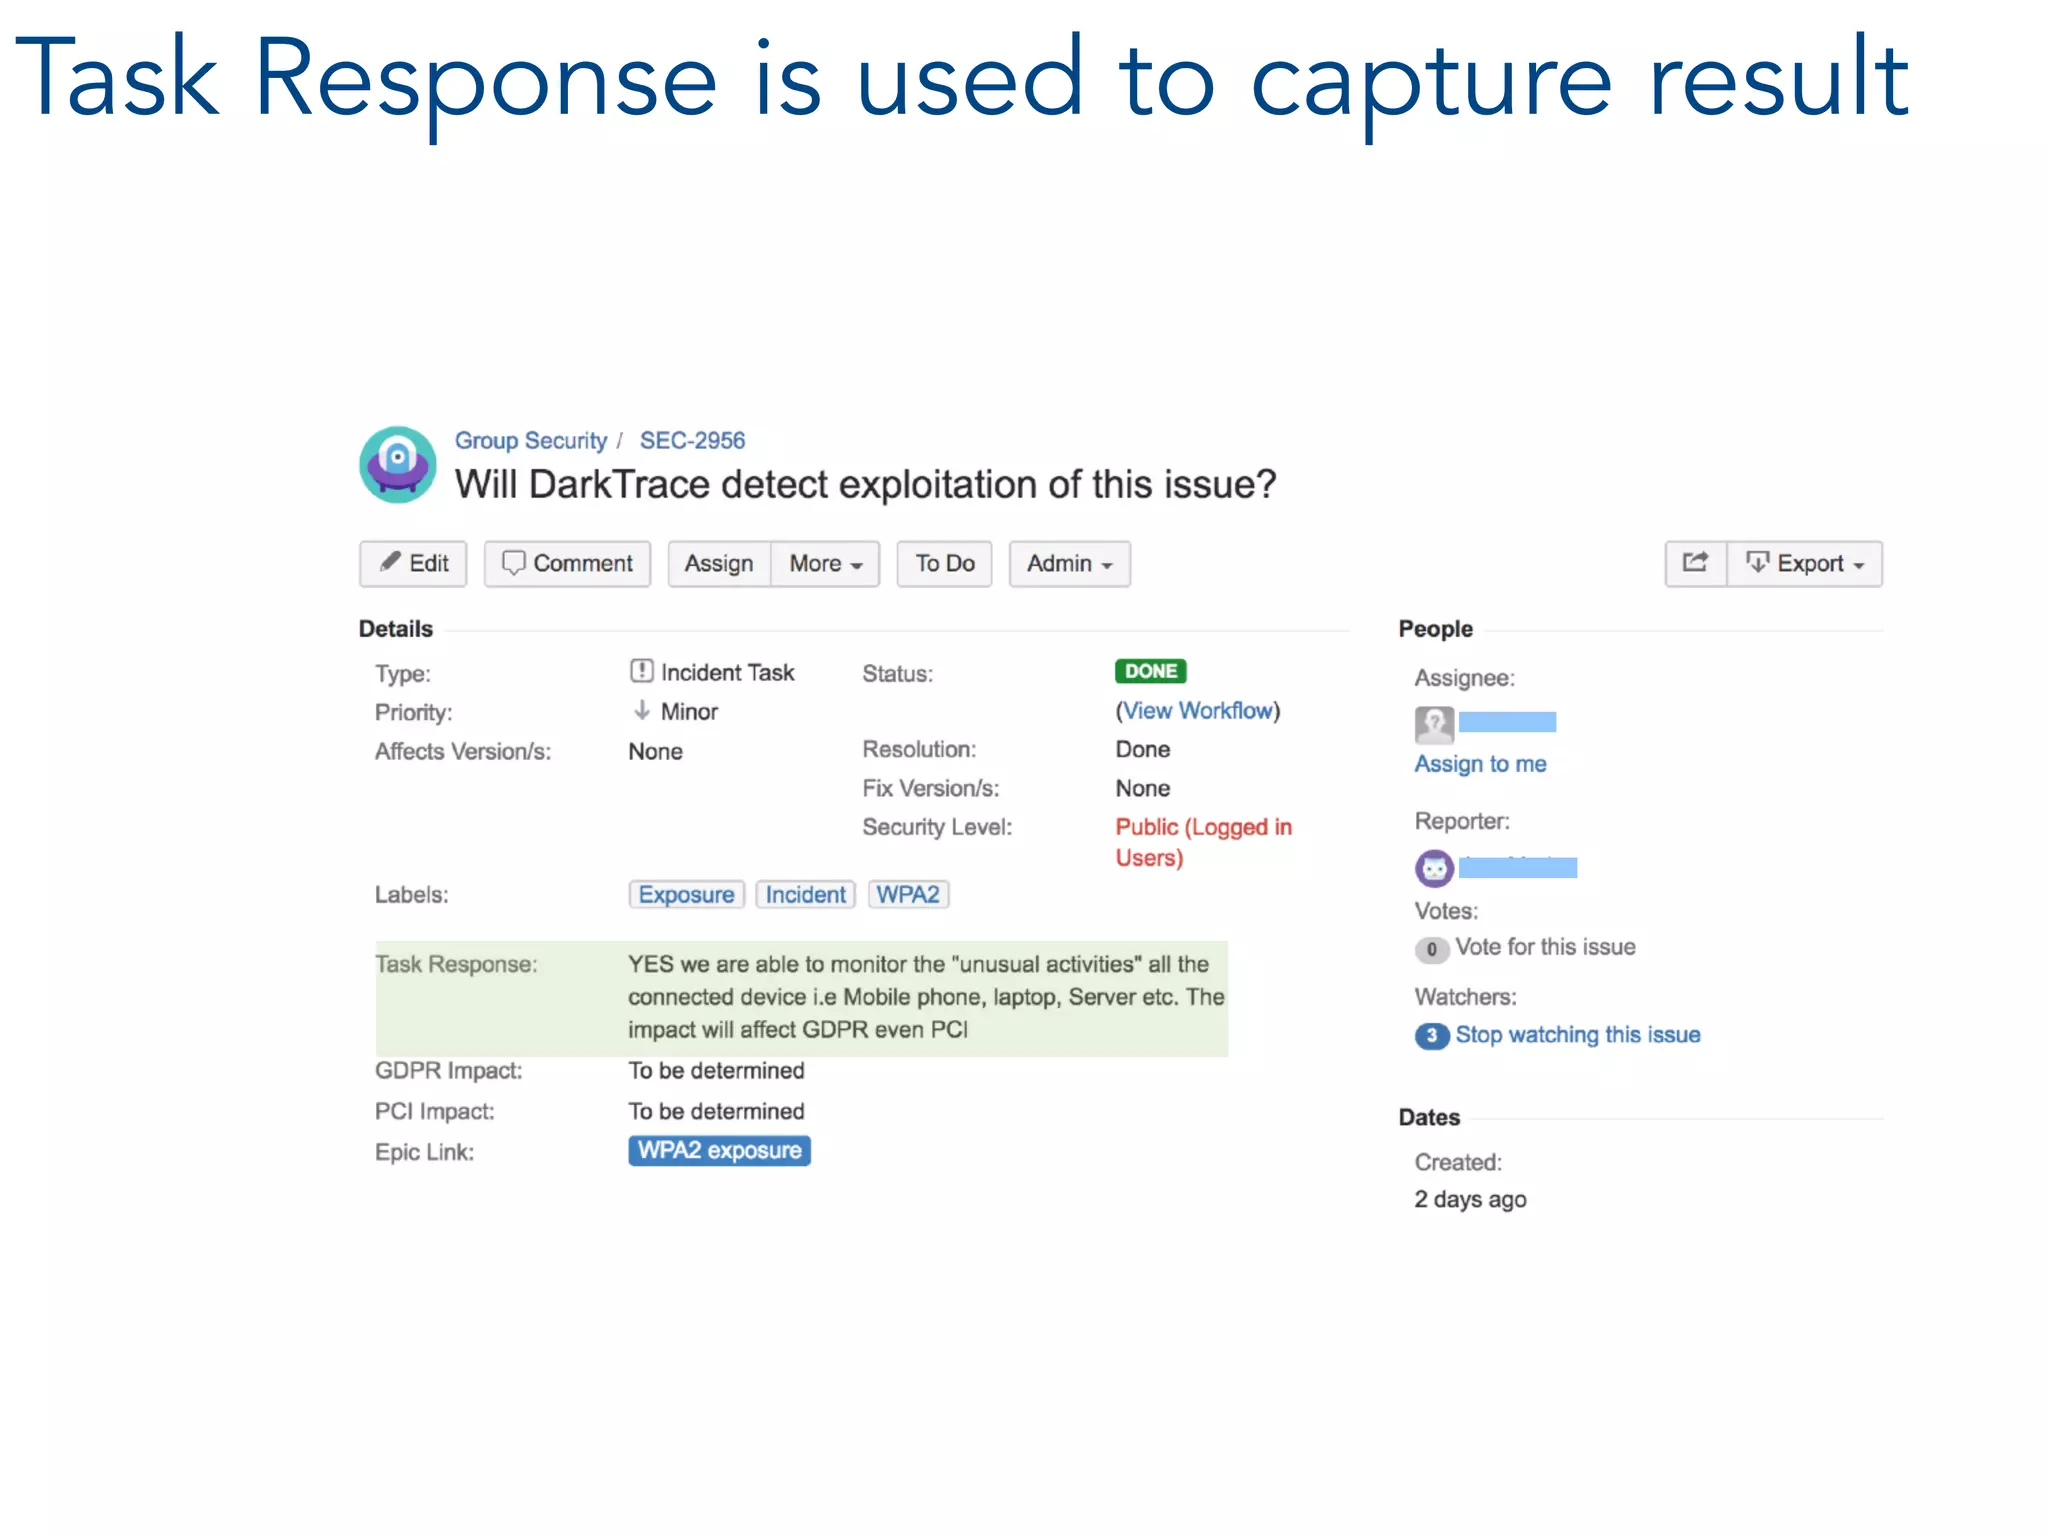The height and width of the screenshot is (1536, 2048).
Task: Select the Exposure label
Action: click(x=686, y=894)
